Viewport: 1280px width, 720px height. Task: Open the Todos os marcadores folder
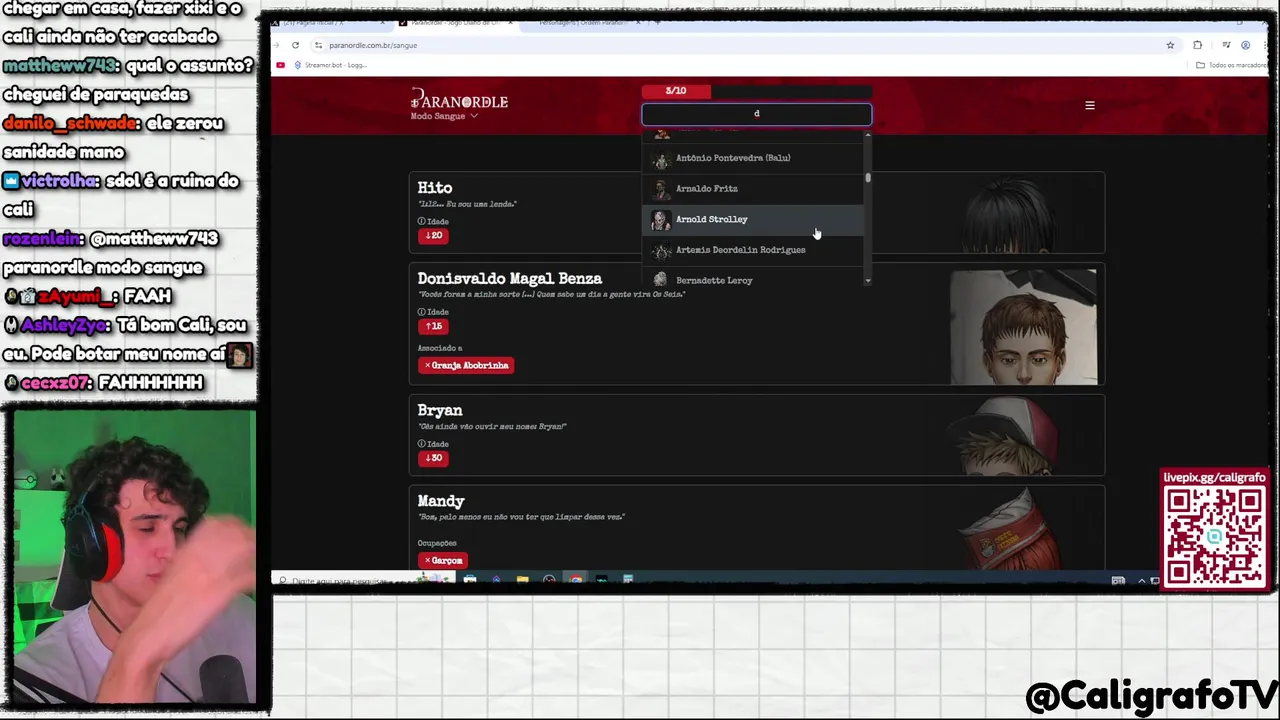[1232, 65]
